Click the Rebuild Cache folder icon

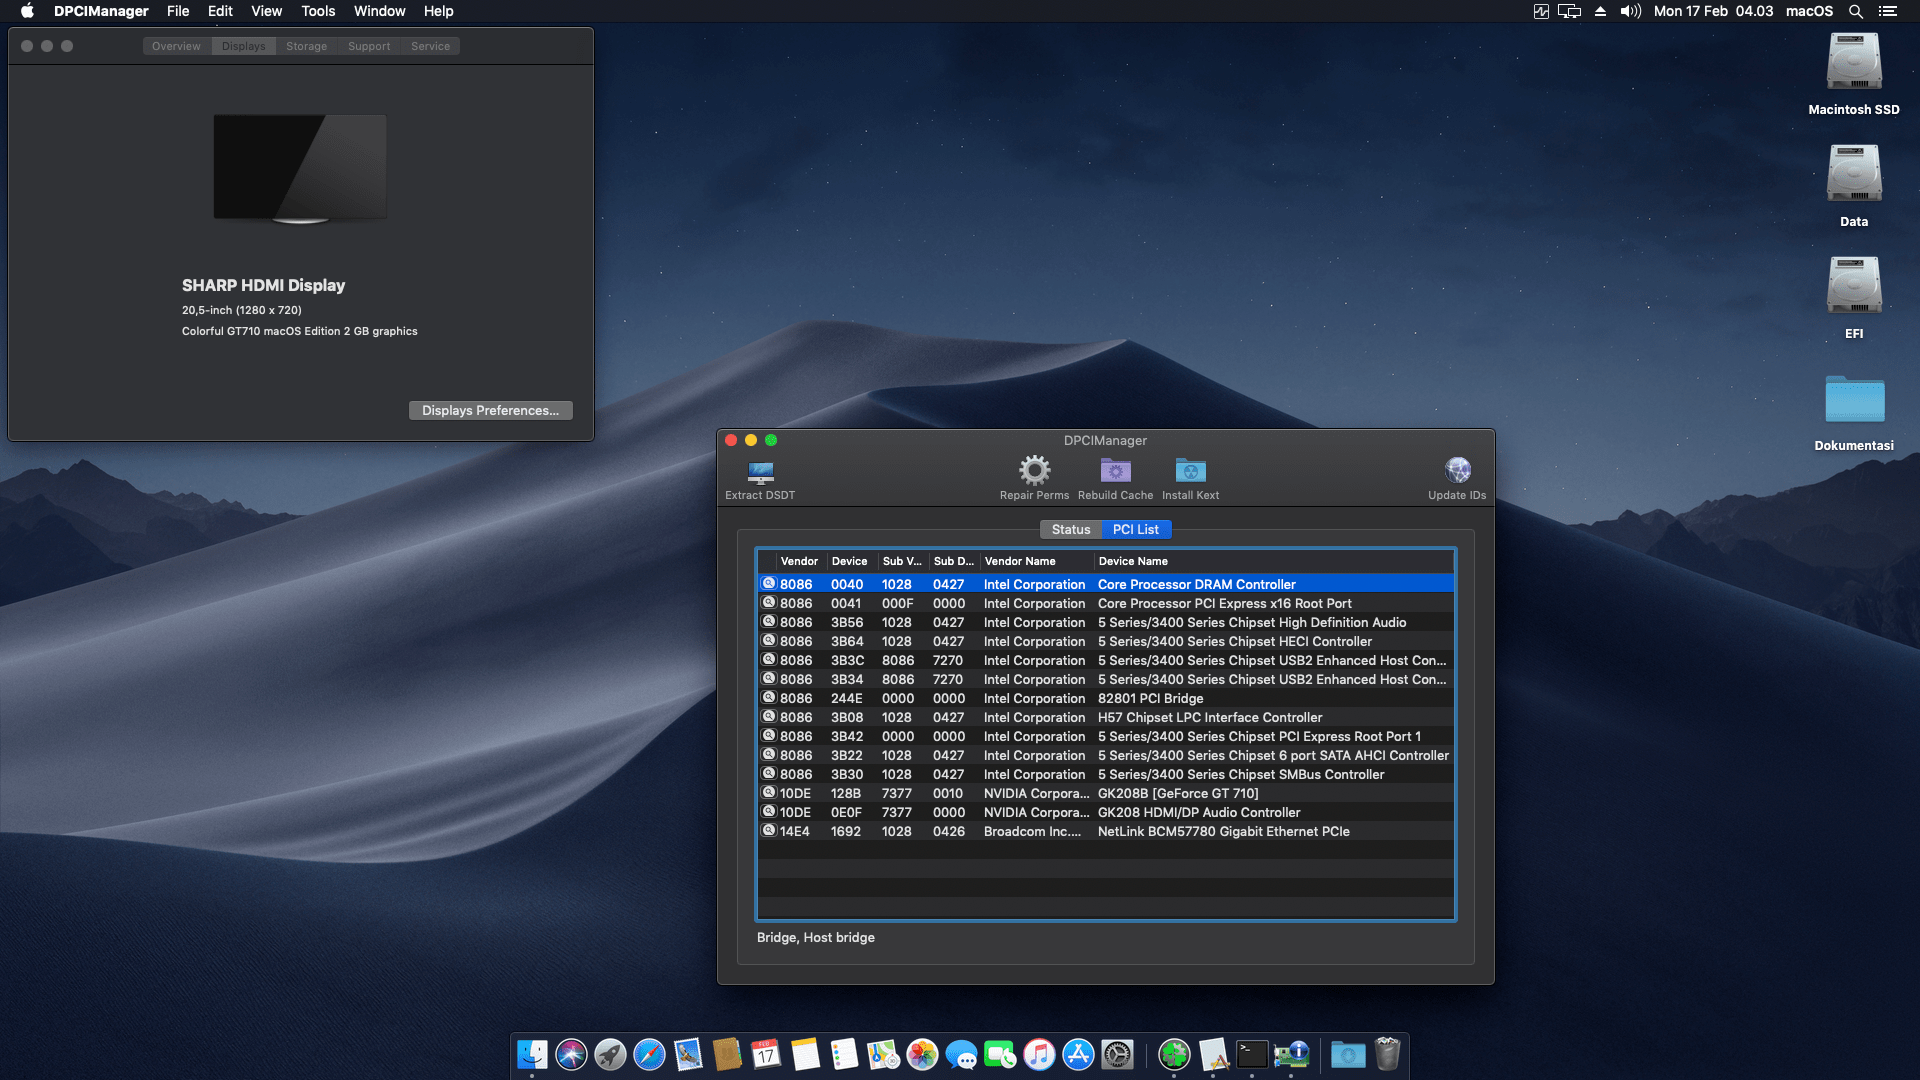pos(1115,470)
